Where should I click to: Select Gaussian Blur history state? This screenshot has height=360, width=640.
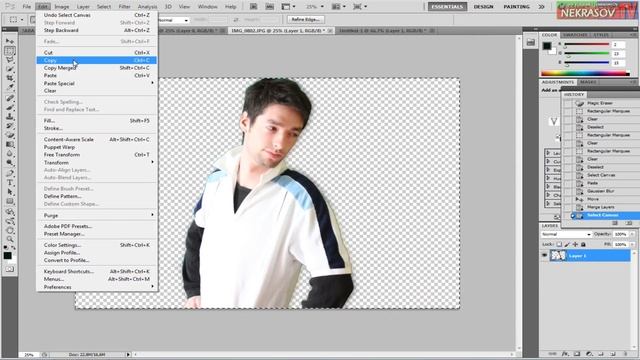pyautogui.click(x=602, y=191)
